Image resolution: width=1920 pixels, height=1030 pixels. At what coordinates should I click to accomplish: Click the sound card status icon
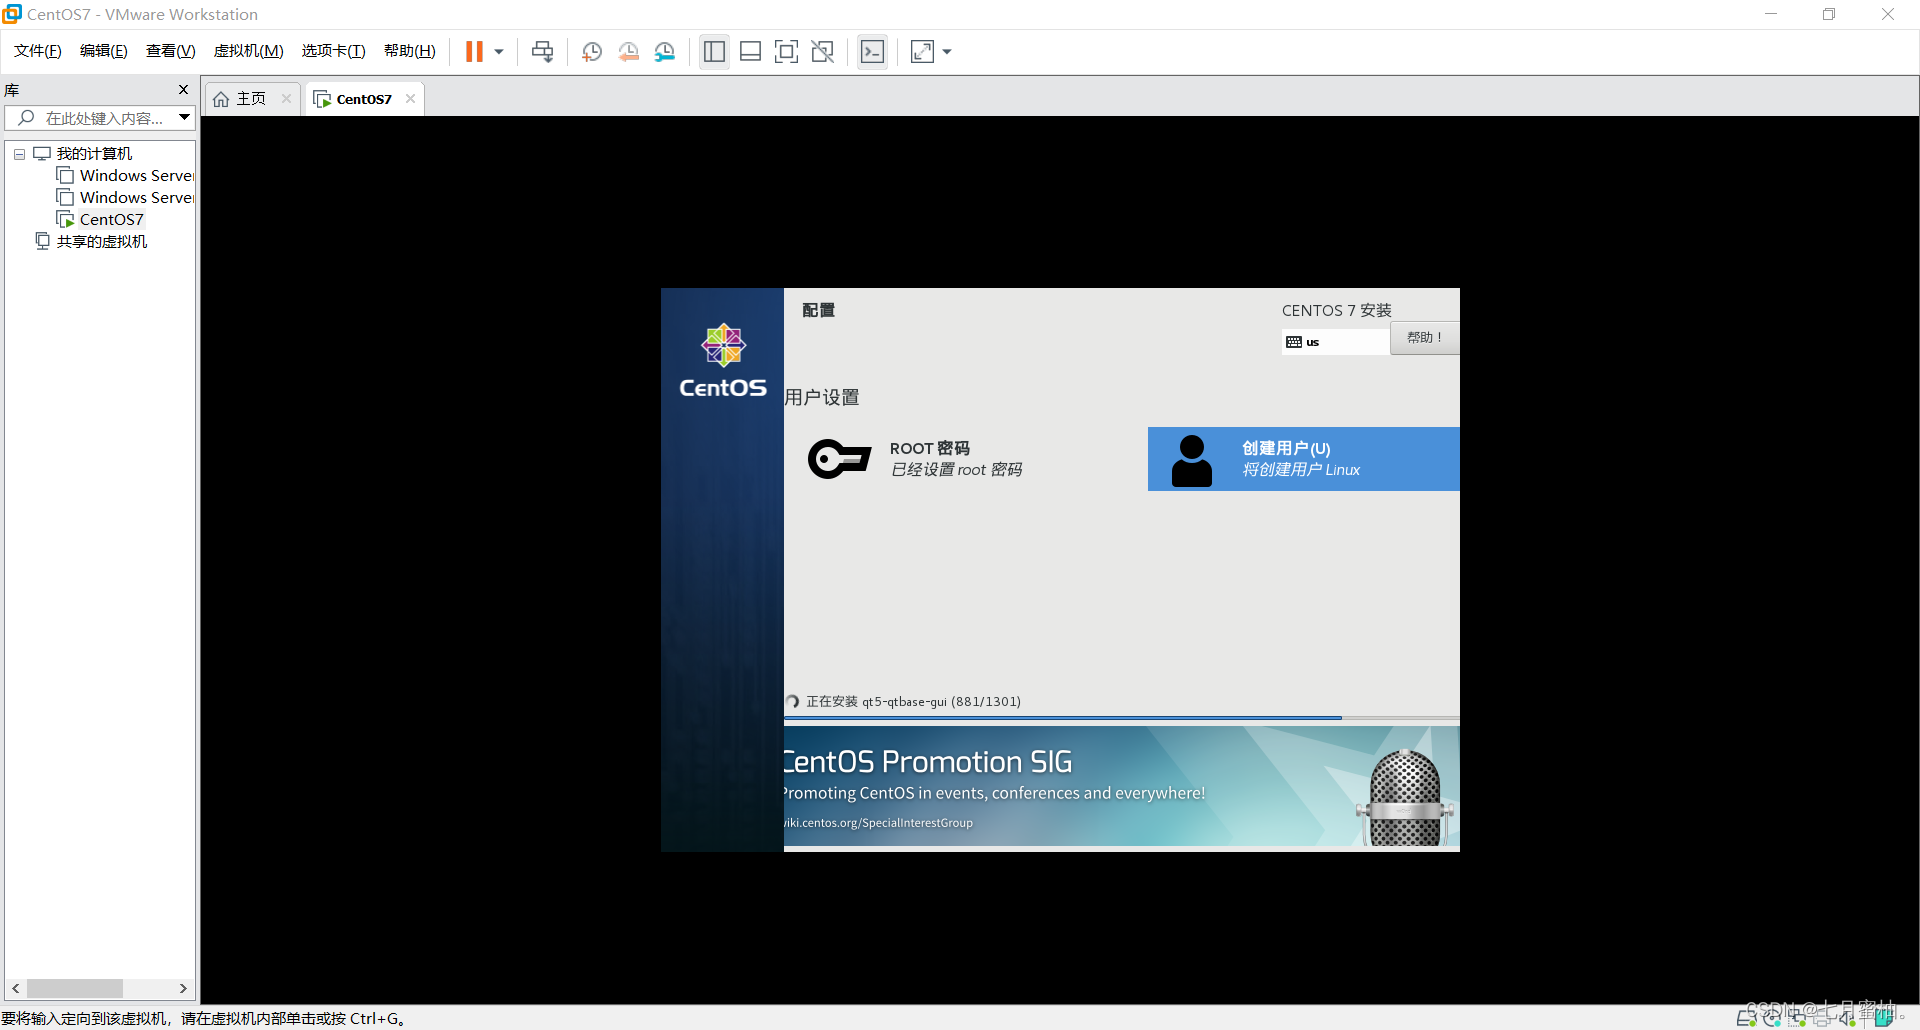click(x=1847, y=1018)
